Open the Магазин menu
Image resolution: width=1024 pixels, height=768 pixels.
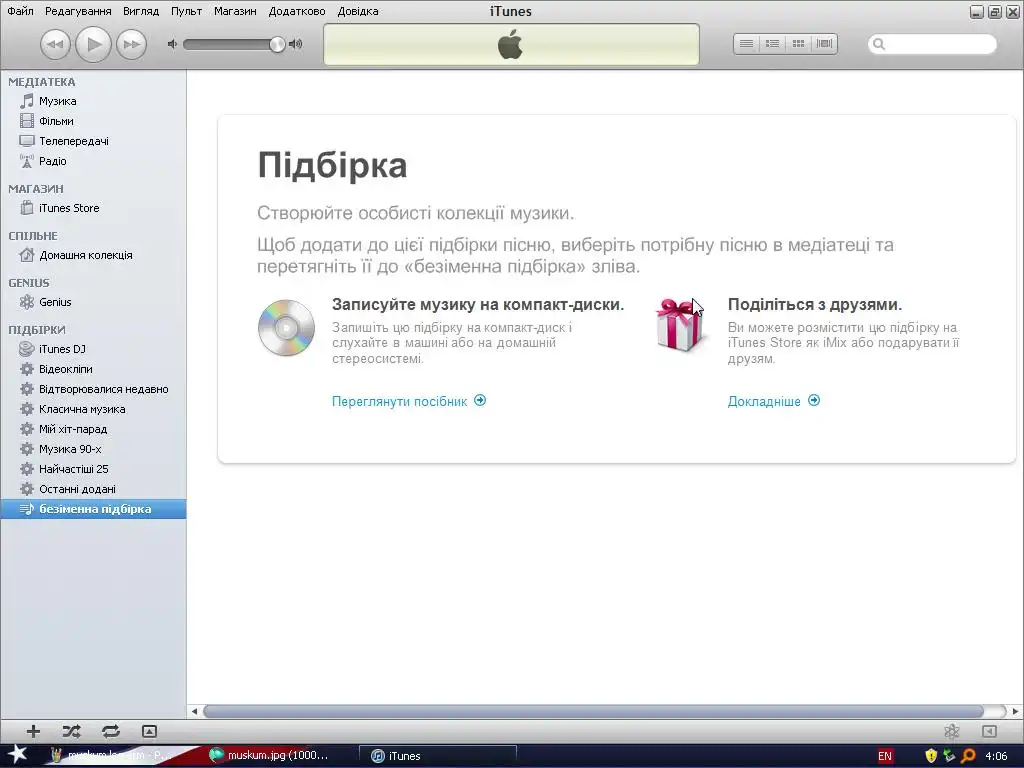point(235,11)
